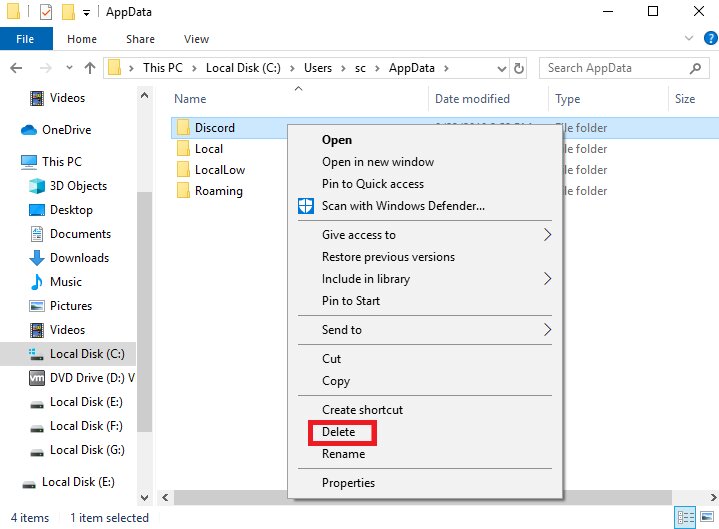
Task: Sort by the Type column header
Action: point(568,99)
